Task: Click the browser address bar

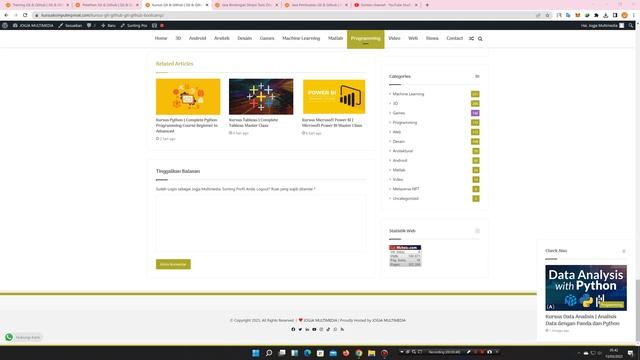Action: (286, 15)
